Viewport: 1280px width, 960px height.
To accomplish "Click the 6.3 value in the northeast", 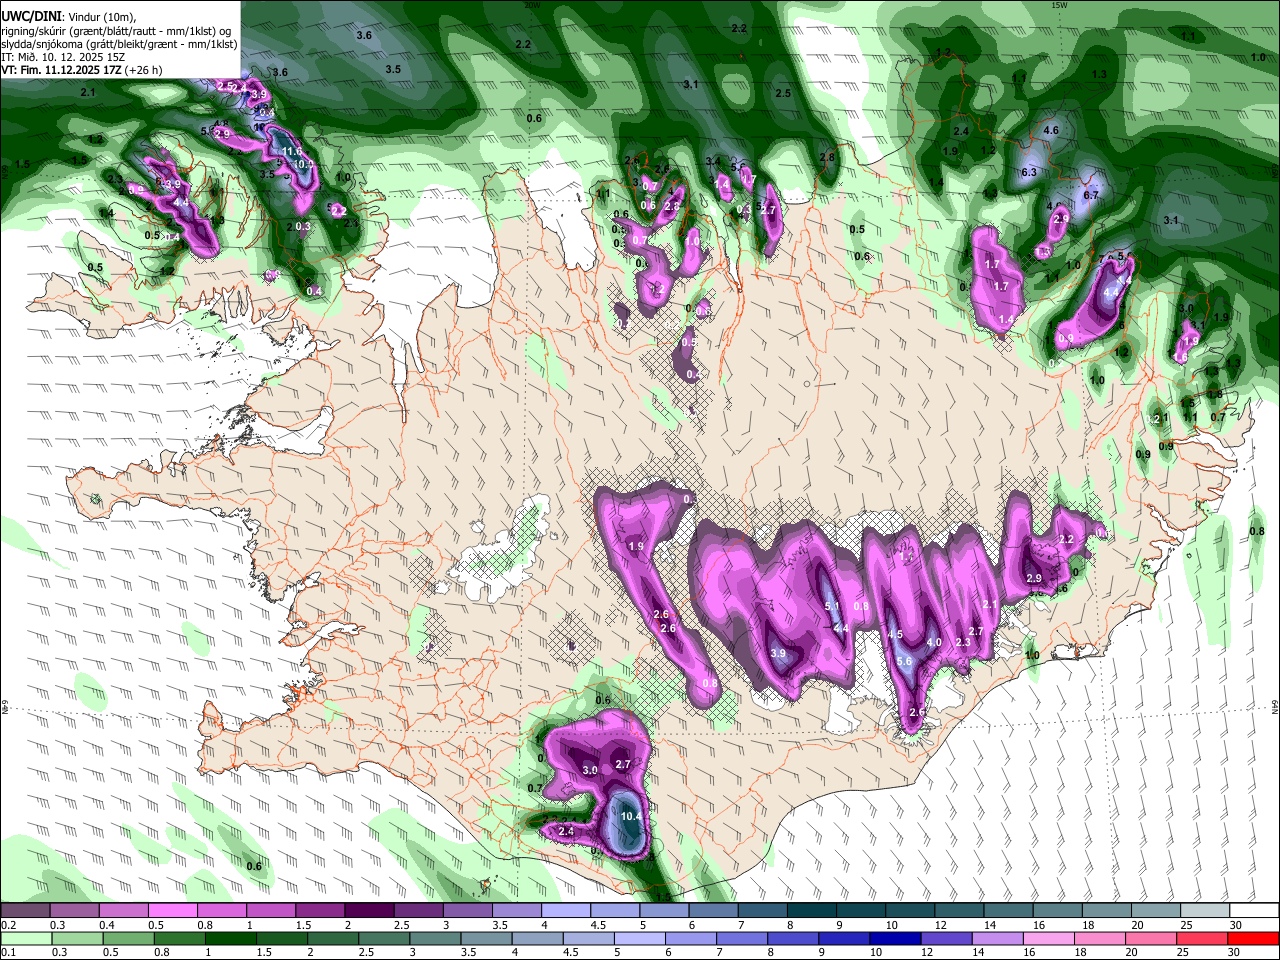I will (1030, 173).
